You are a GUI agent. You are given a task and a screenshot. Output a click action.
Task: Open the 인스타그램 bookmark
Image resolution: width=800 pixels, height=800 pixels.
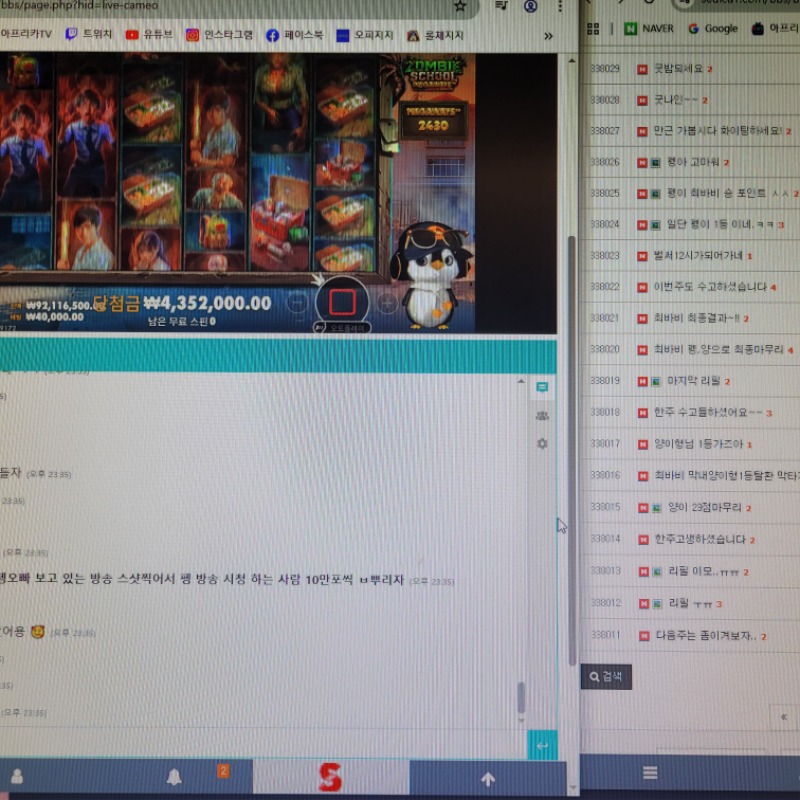[219, 35]
